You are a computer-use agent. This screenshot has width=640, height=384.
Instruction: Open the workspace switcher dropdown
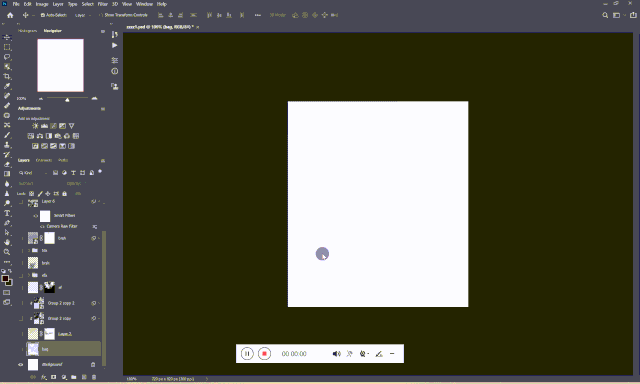[619, 15]
